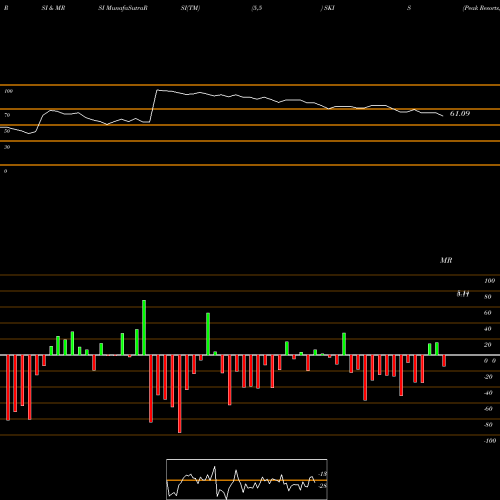This screenshot has width=500, height=500.
Task: Click the tallest green histogram bar
Action: 144,327
